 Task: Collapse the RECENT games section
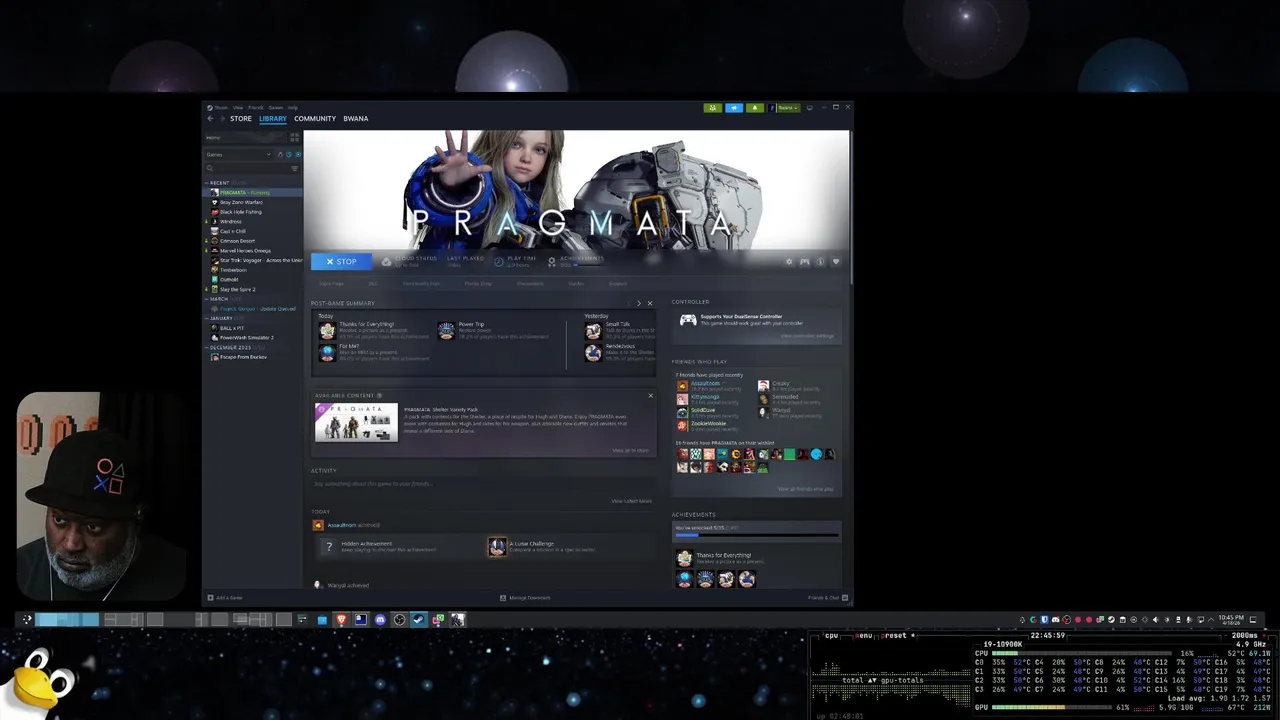[207, 183]
